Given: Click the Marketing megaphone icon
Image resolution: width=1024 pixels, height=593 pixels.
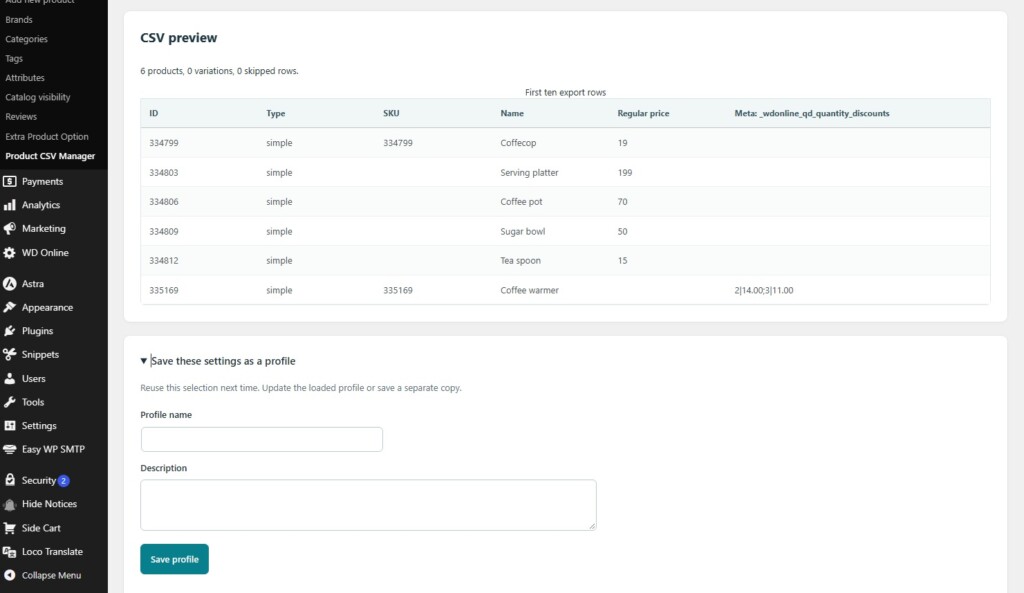Looking at the screenshot, I should click(9, 229).
